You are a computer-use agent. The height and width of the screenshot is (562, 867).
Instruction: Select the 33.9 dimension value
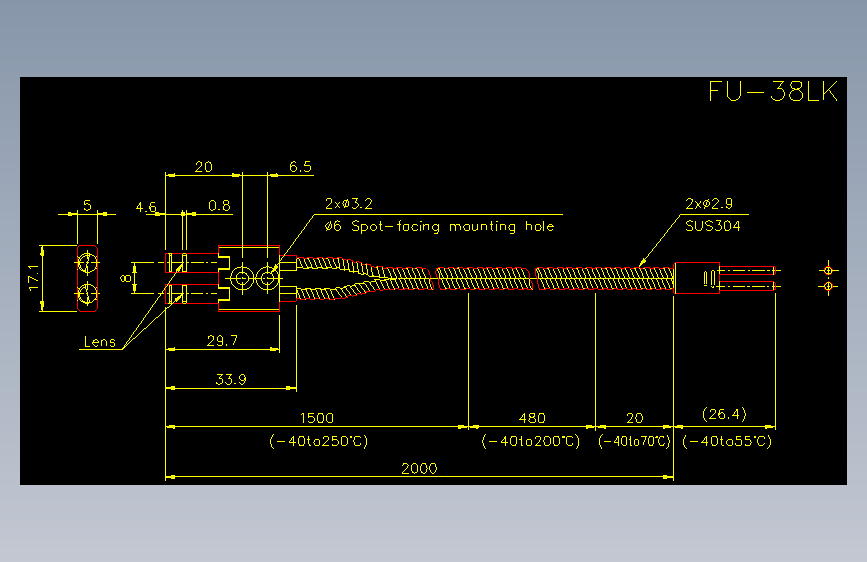coord(231,379)
